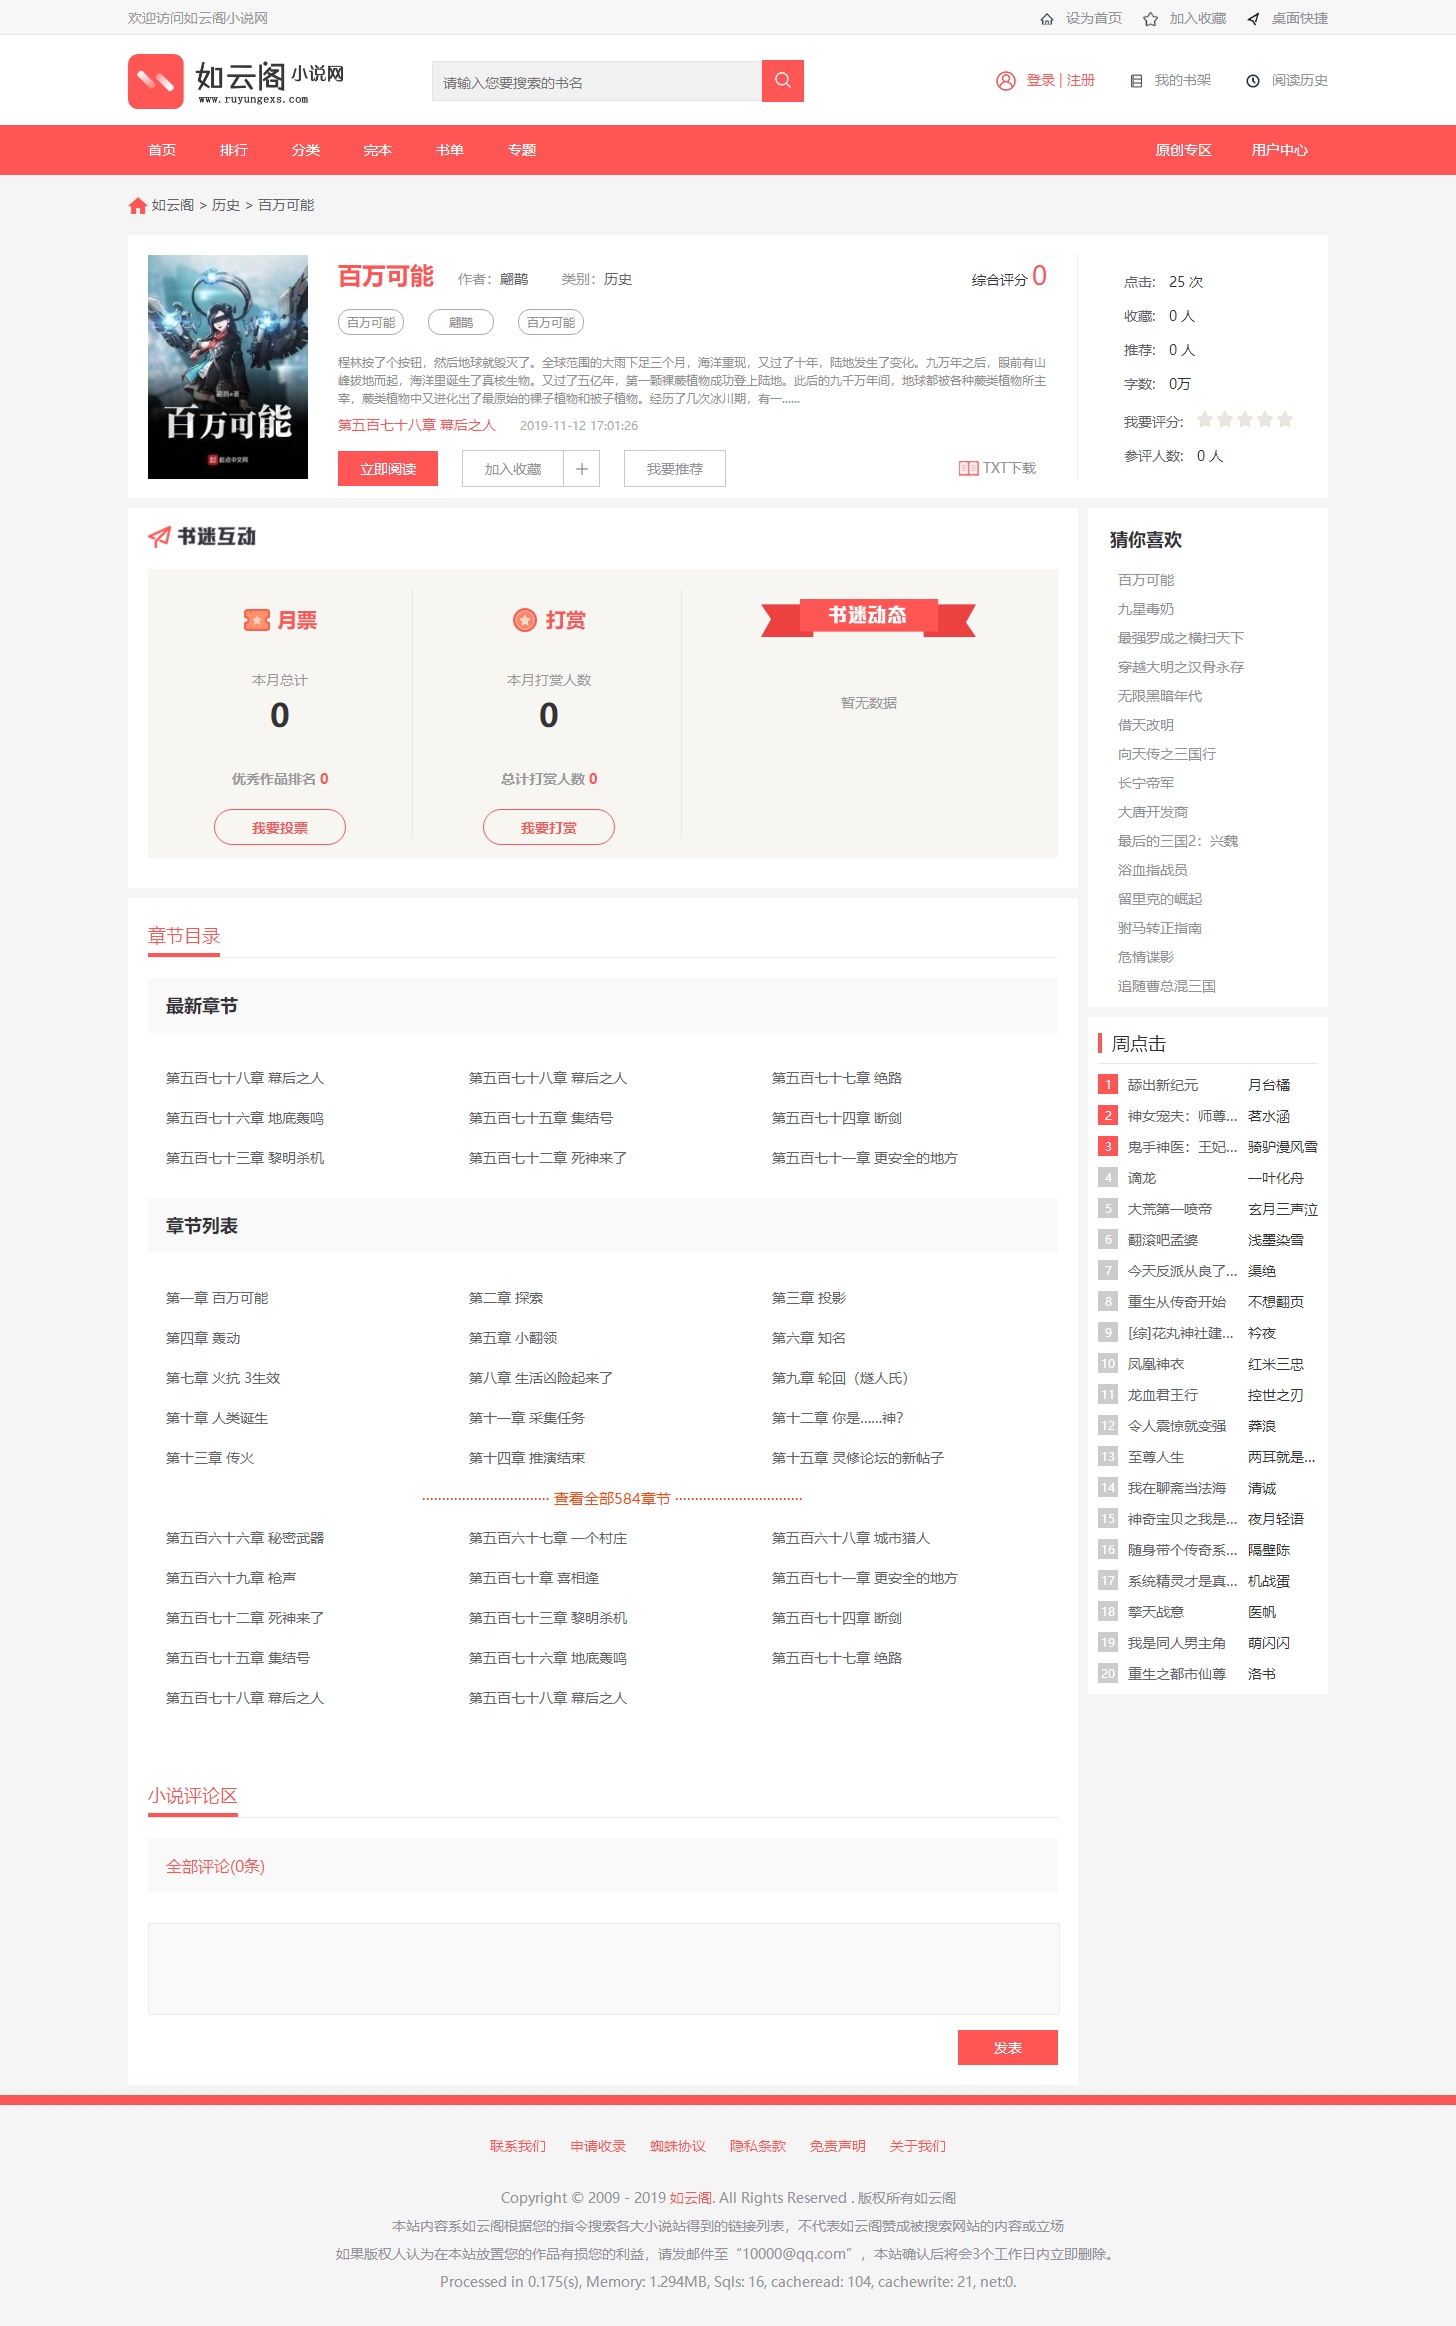Image resolution: width=1456 pixels, height=2326 pixels.
Task: Click the book icon beside TXT下载
Action: tap(968, 468)
